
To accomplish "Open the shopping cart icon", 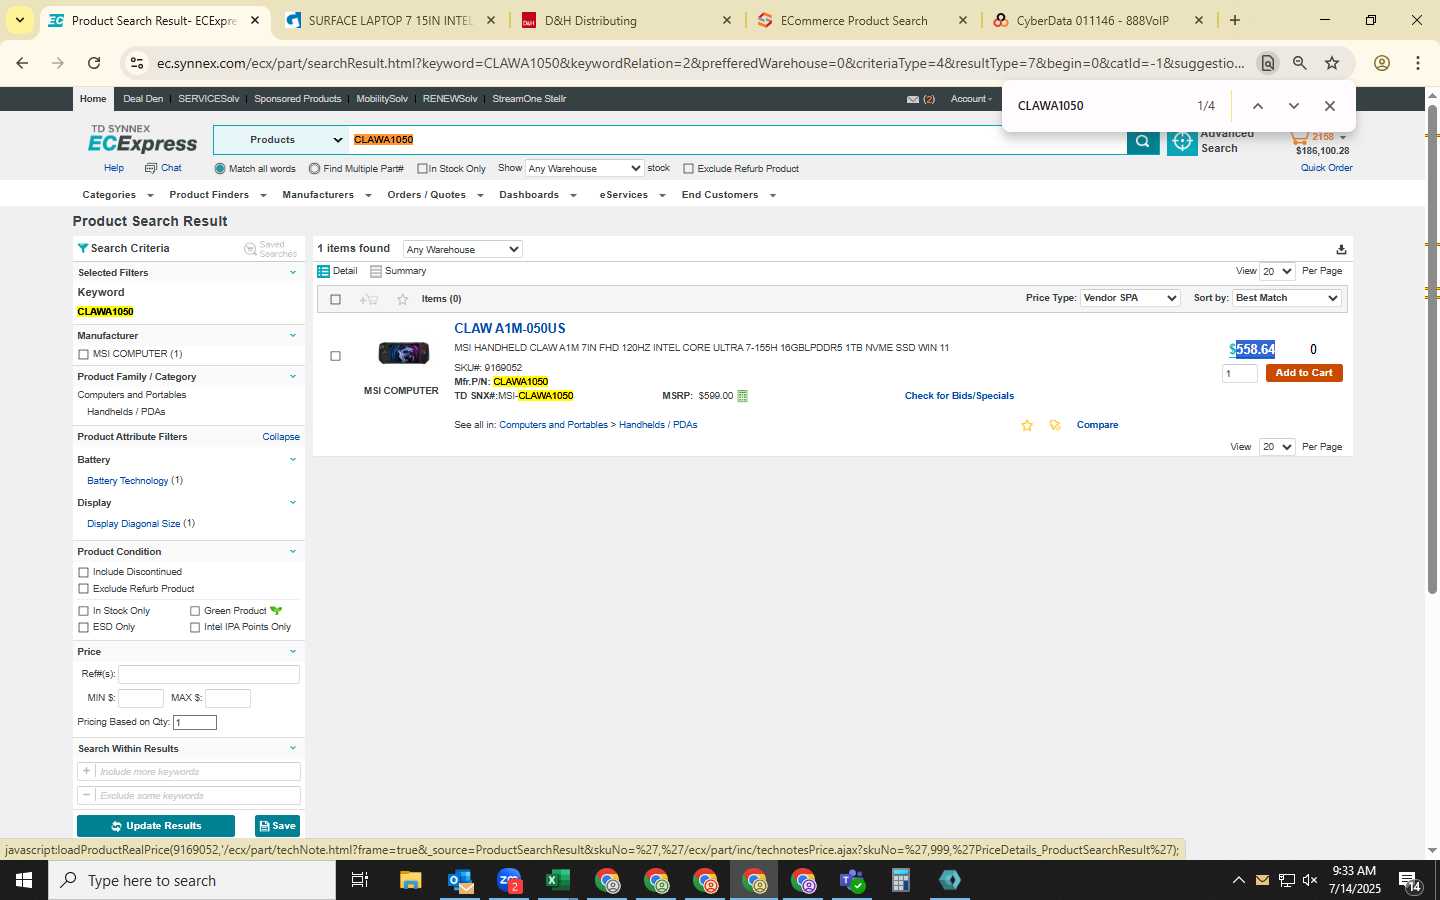I will tap(1299, 137).
